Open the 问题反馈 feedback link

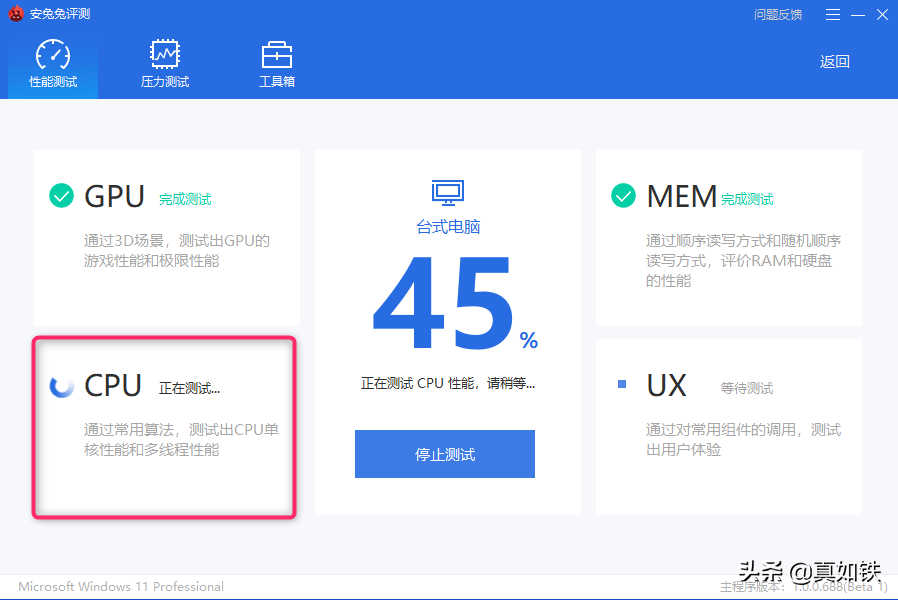point(778,15)
